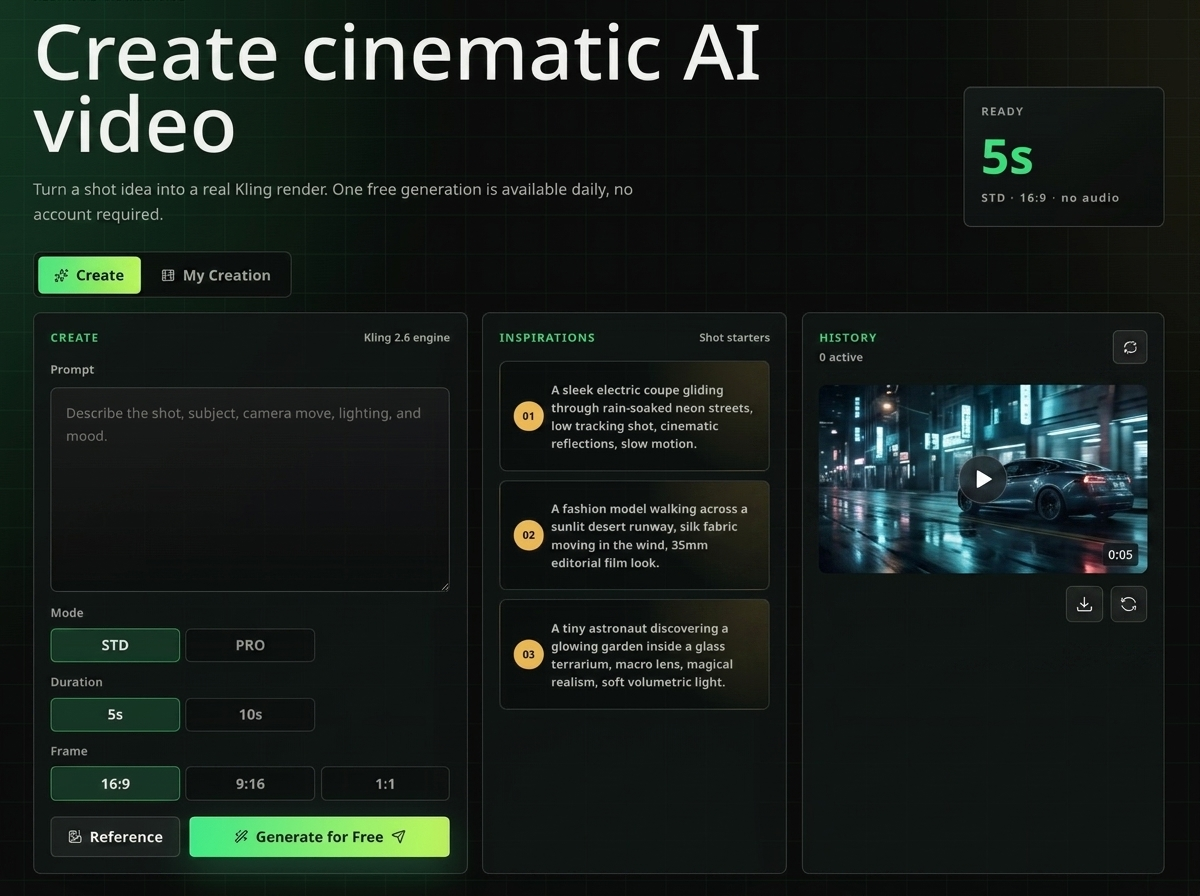Click the 02 number badge

tap(528, 535)
